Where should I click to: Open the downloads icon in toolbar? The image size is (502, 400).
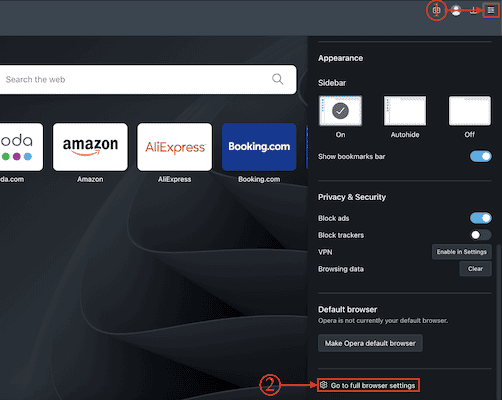(473, 11)
